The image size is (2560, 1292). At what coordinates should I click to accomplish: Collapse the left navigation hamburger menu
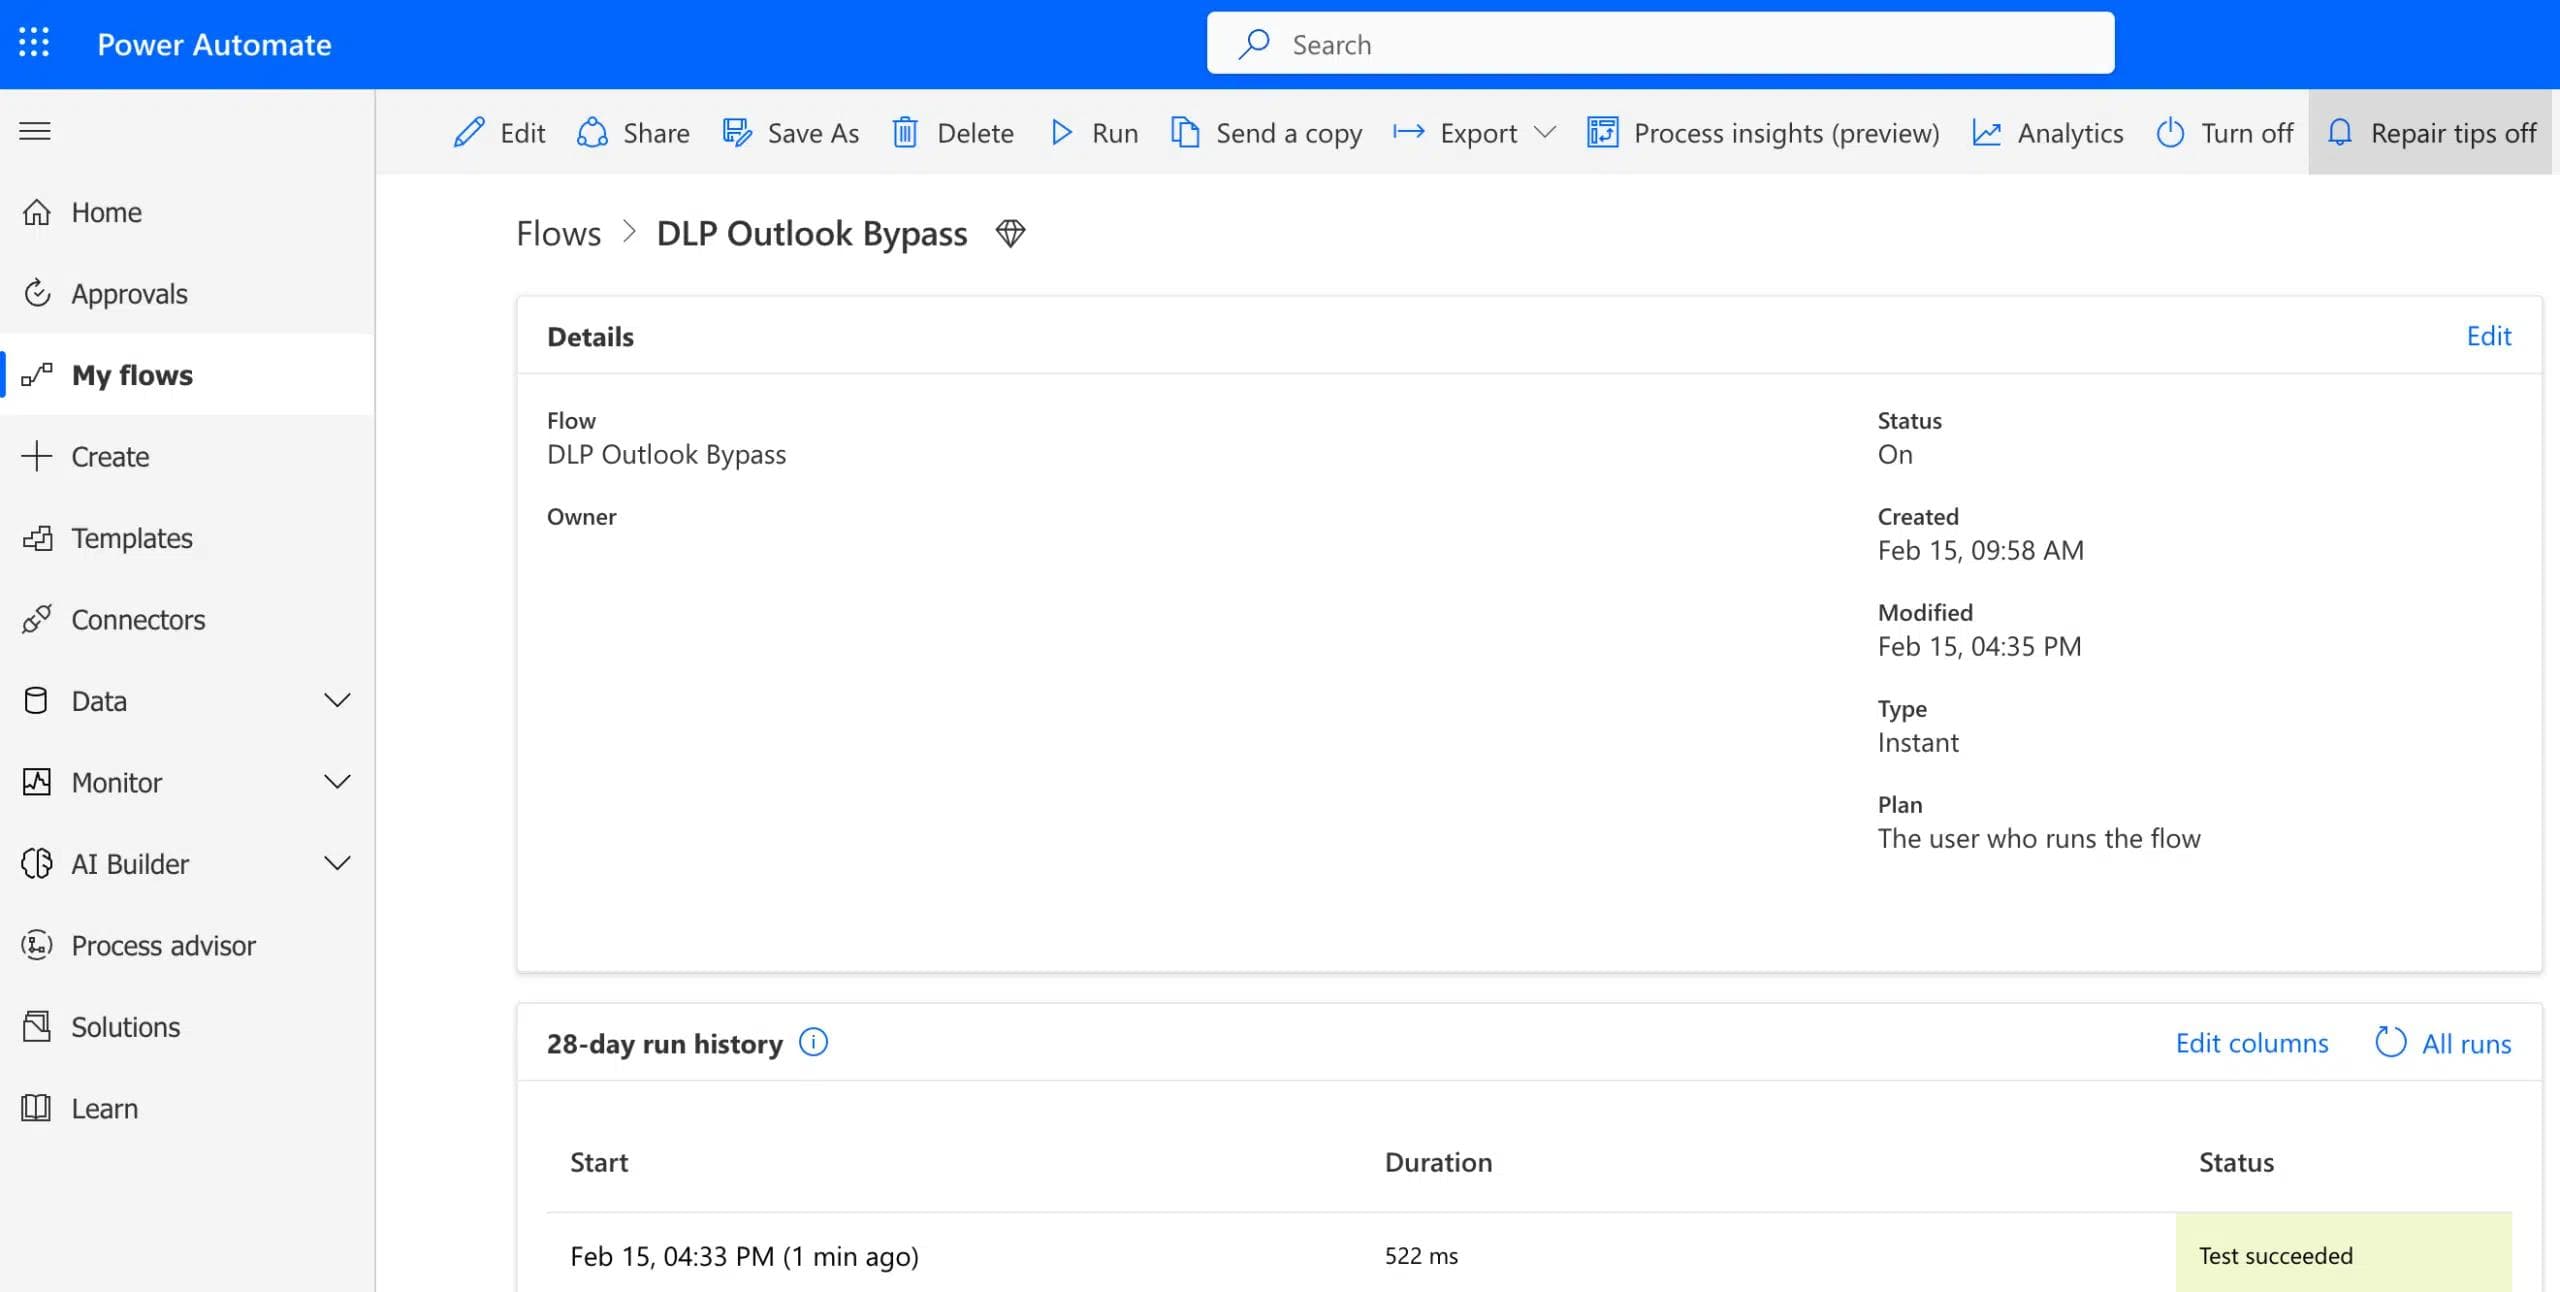tap(35, 131)
